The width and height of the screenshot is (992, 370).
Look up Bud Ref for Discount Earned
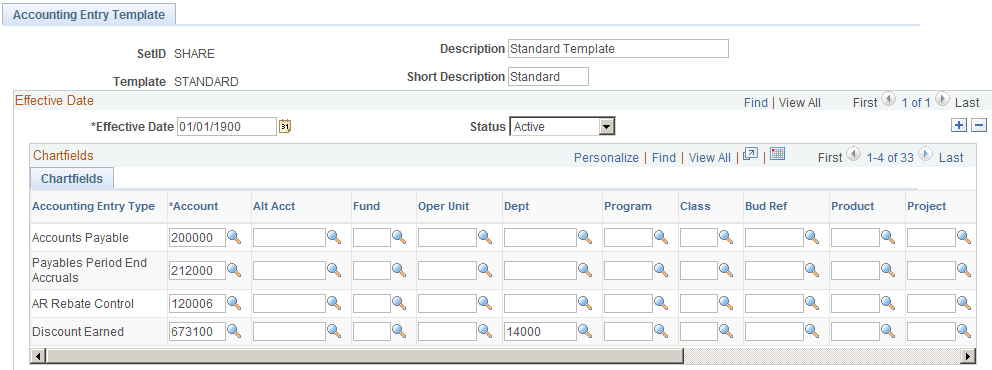pos(812,331)
